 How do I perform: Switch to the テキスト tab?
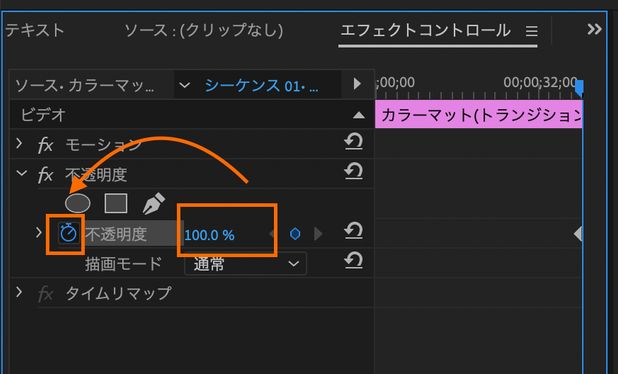coord(35,30)
